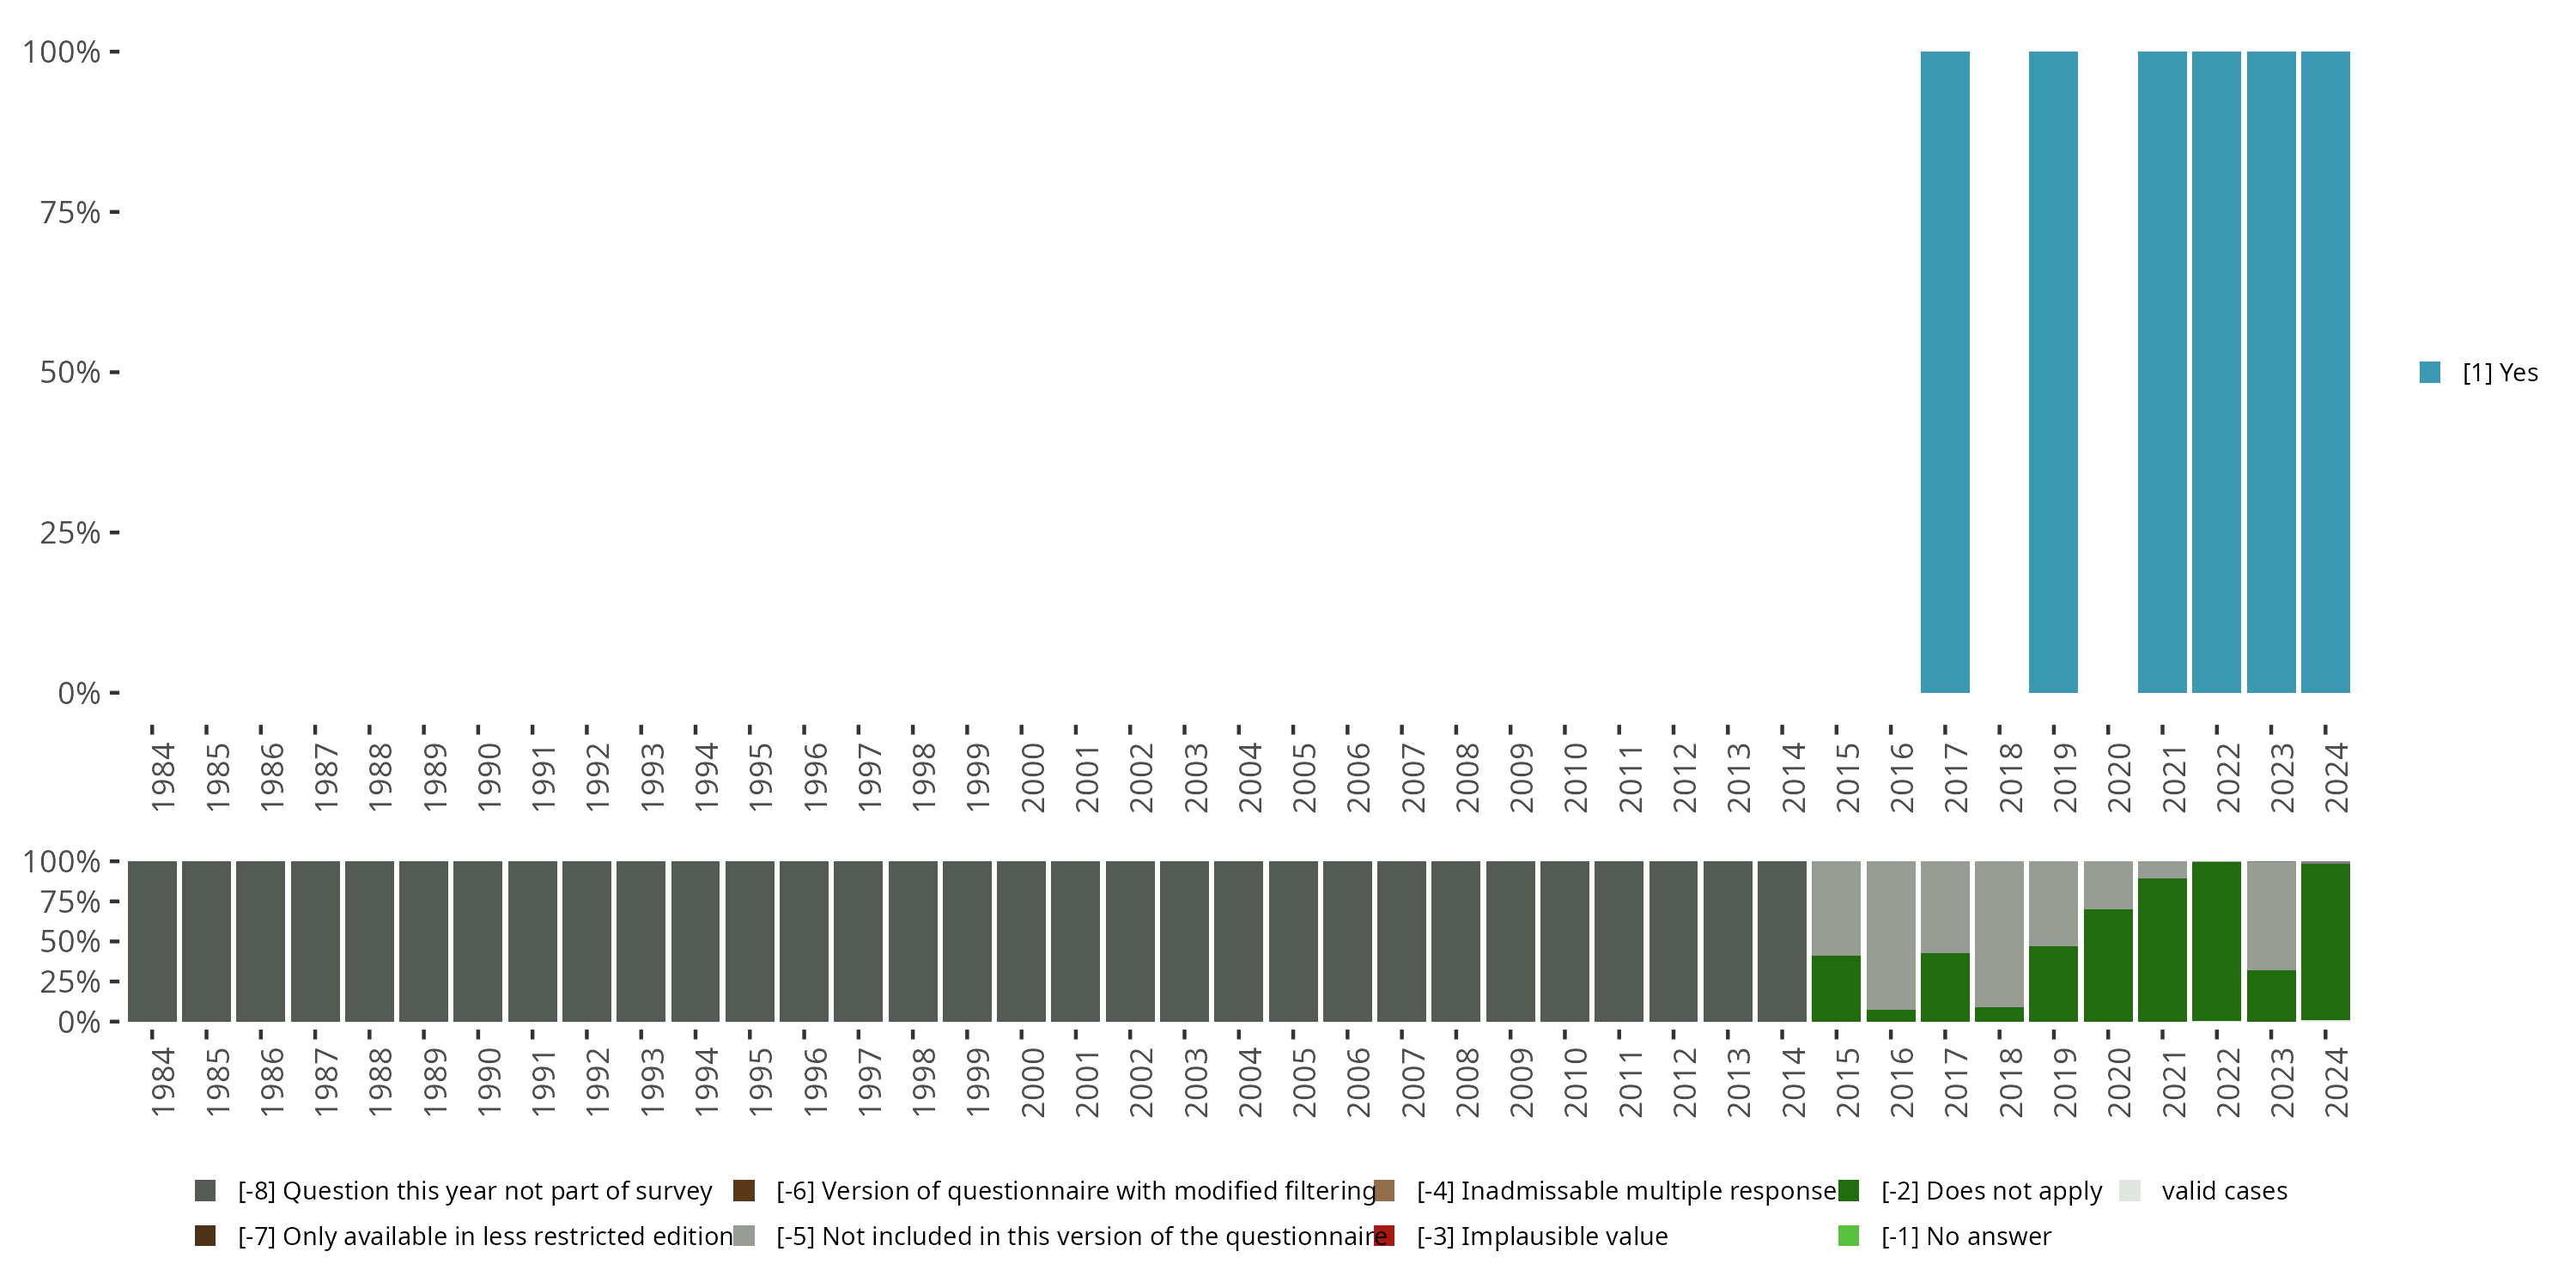
Task: Click the light green [-1] No answer swatch
Action: click(1848, 1235)
